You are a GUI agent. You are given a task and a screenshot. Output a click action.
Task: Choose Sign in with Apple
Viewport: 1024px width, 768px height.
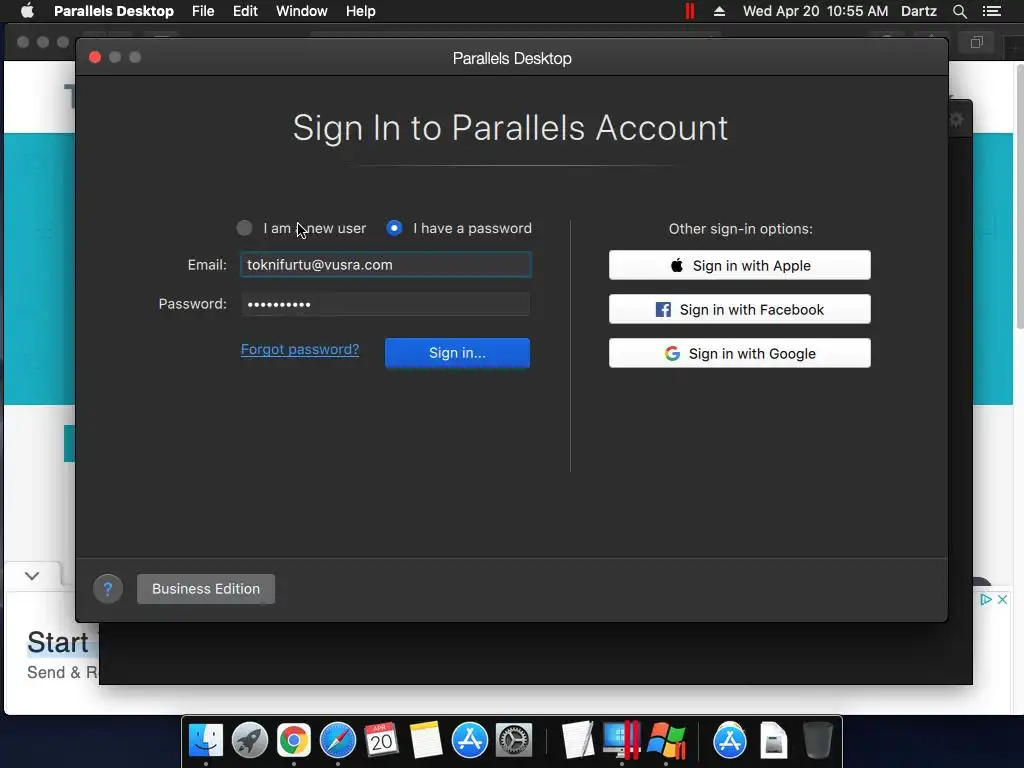tap(739, 265)
